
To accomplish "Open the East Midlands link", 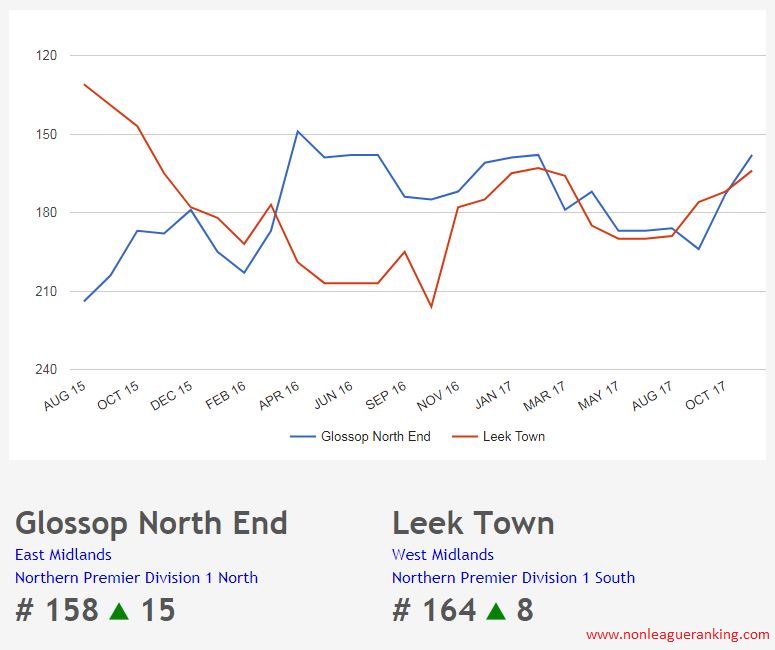I will tap(63, 555).
